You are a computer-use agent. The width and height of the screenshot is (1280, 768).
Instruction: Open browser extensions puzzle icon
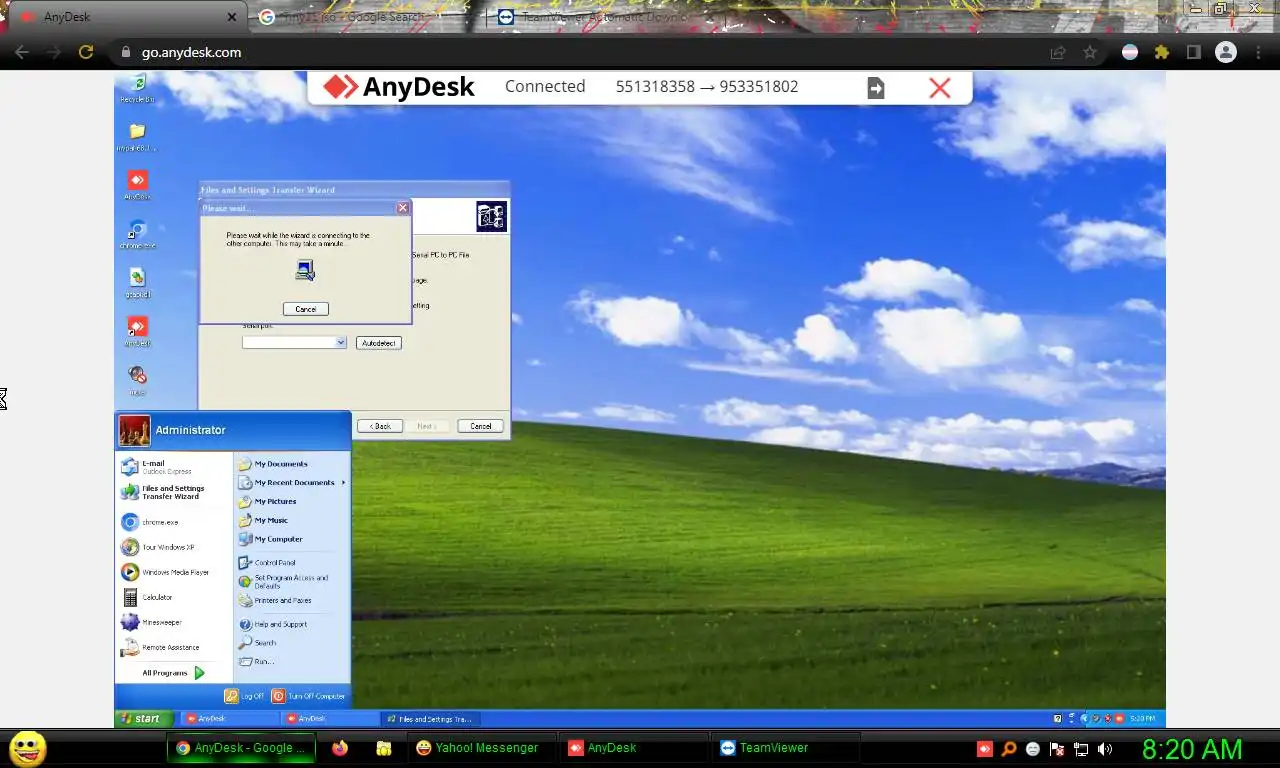click(1161, 52)
